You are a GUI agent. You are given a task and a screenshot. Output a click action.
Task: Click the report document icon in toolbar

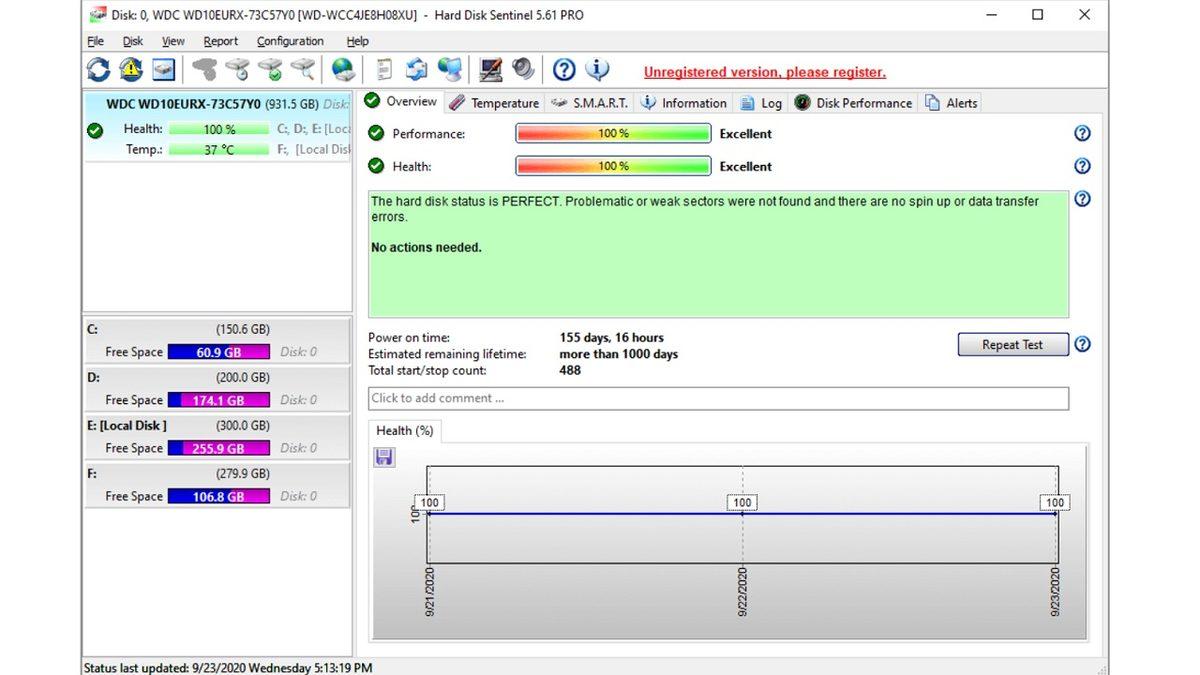point(383,70)
